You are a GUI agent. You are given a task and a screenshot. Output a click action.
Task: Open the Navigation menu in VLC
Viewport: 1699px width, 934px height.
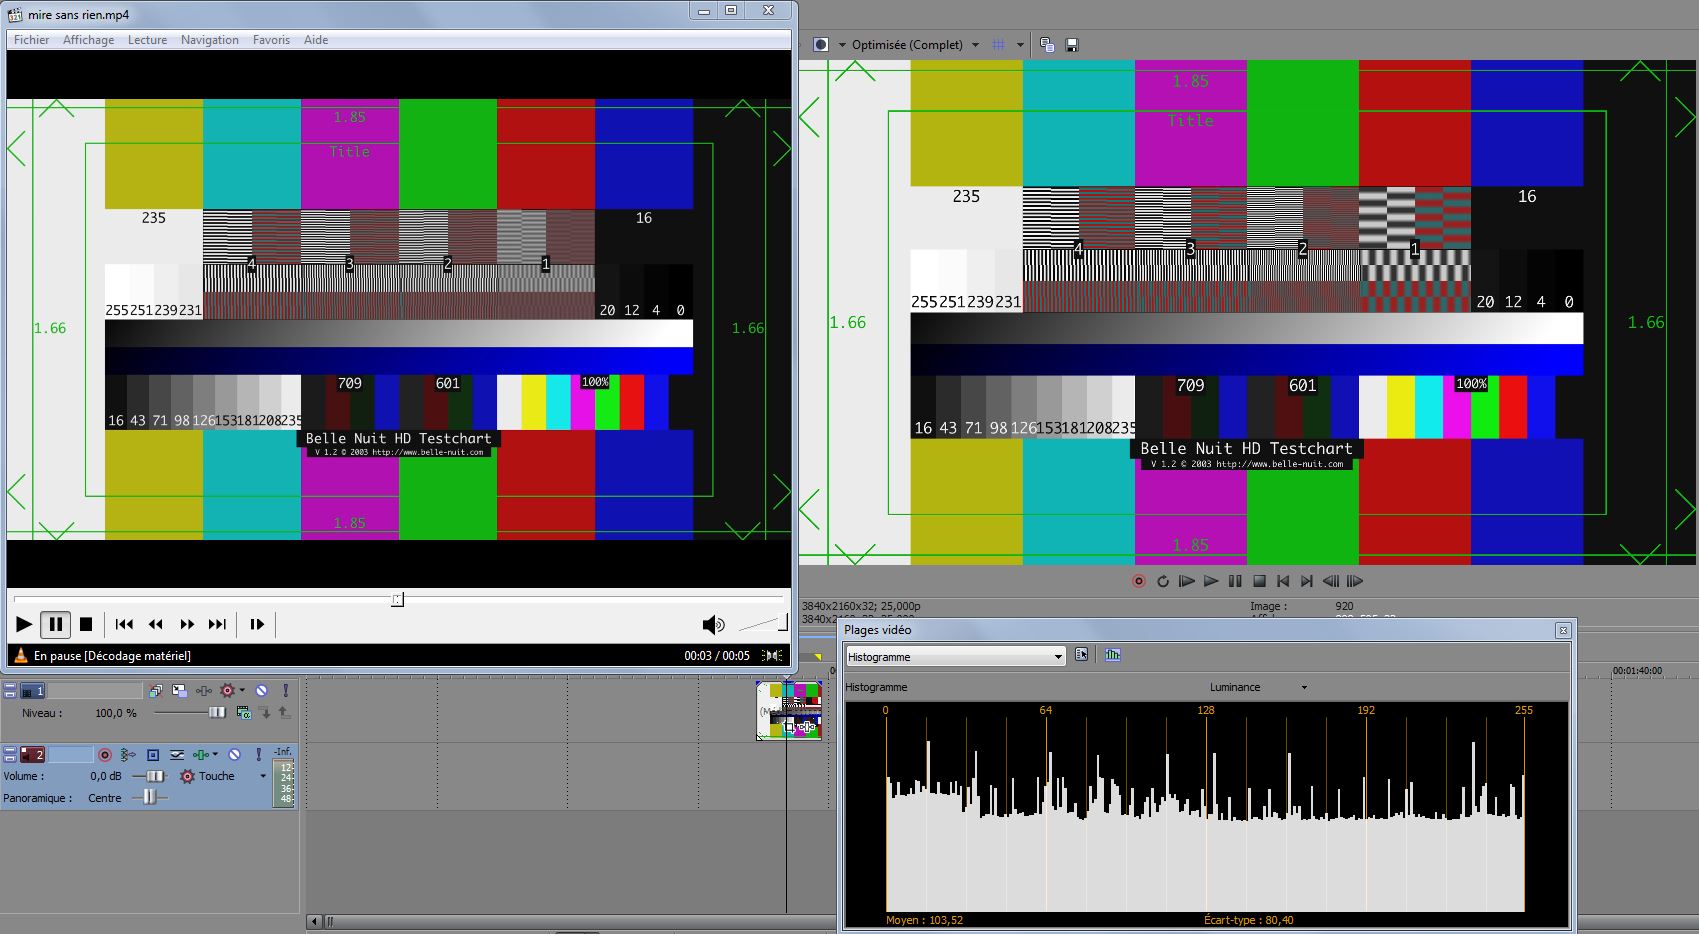(x=209, y=40)
